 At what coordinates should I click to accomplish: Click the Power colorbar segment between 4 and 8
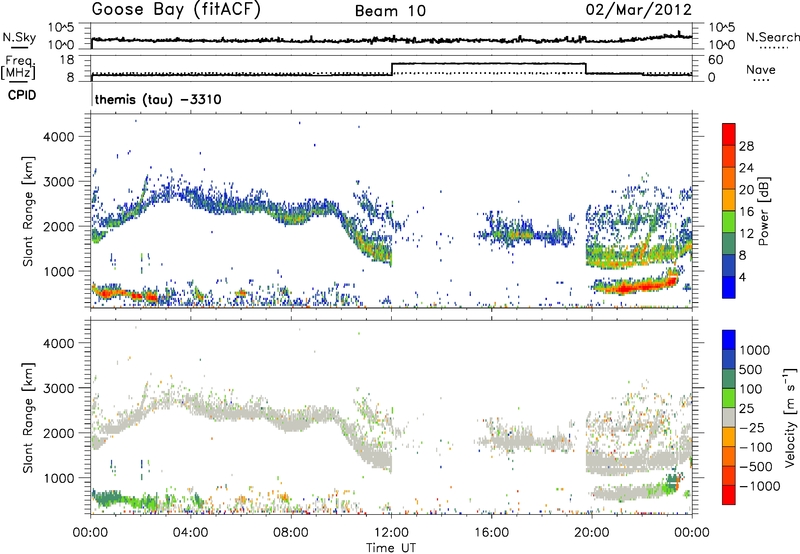coord(729,266)
